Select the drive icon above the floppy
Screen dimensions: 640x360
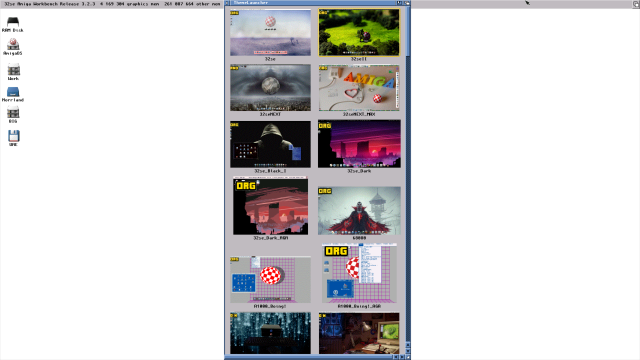[13, 114]
